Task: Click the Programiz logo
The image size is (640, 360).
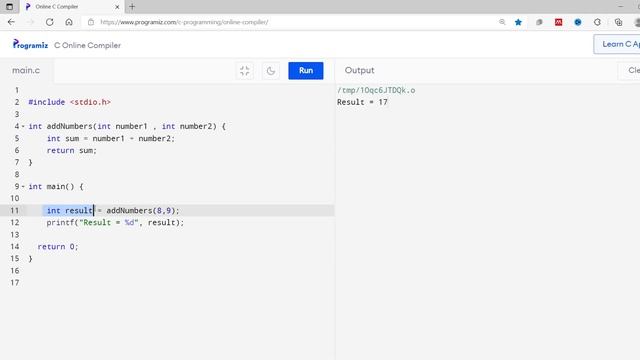Action: point(30,44)
